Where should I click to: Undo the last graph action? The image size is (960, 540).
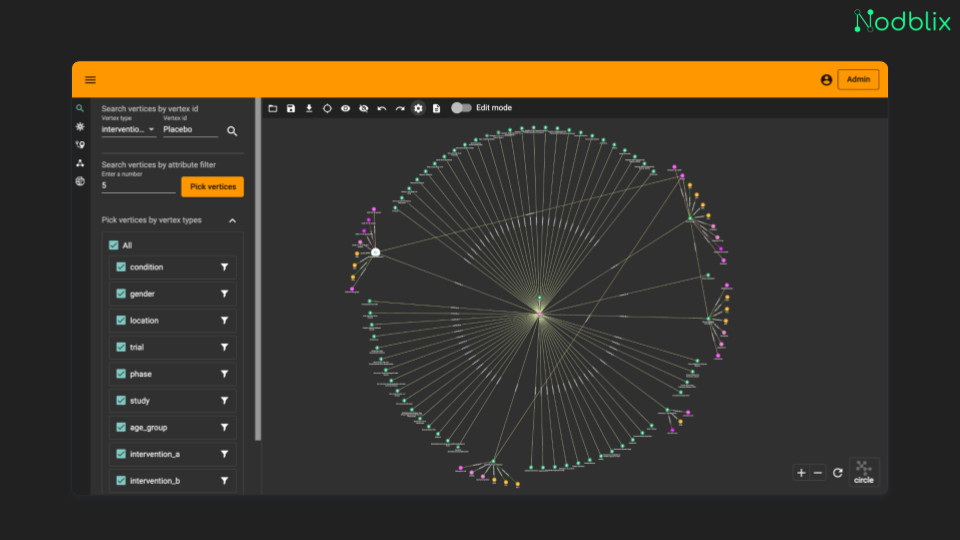(381, 108)
